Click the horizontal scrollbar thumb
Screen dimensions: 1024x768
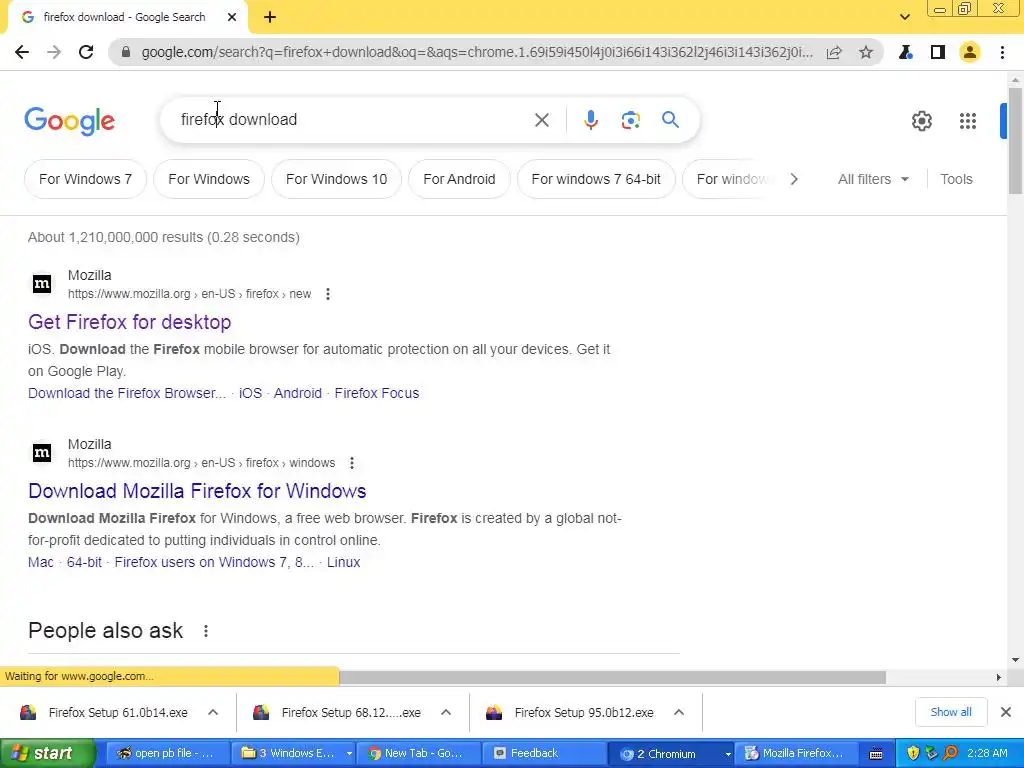(613, 677)
